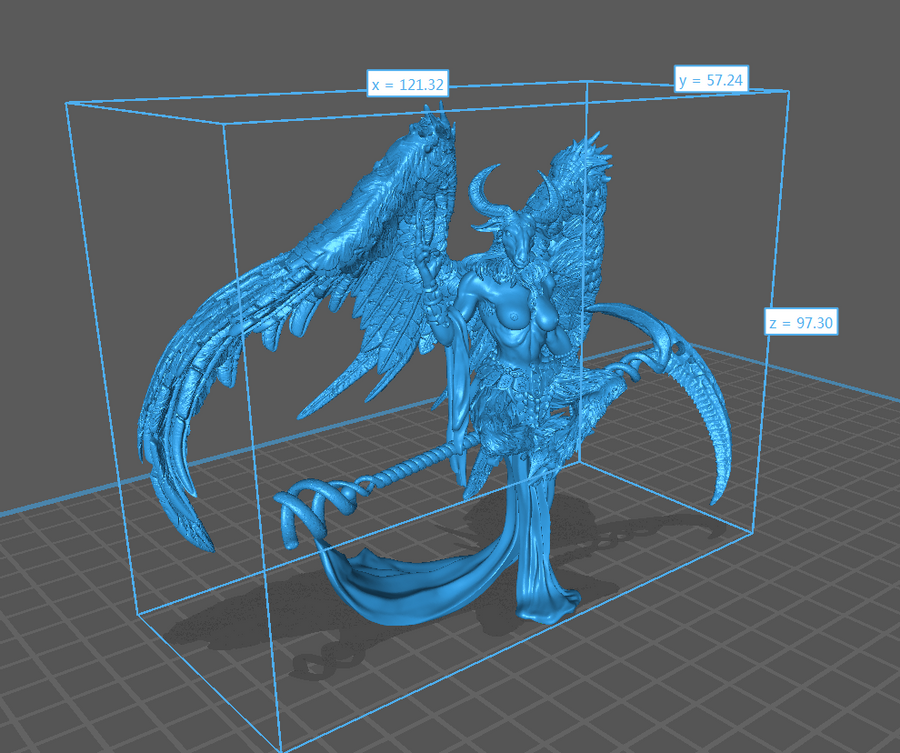
Task: Click the y = 57.24 dimension label
Action: [713, 81]
